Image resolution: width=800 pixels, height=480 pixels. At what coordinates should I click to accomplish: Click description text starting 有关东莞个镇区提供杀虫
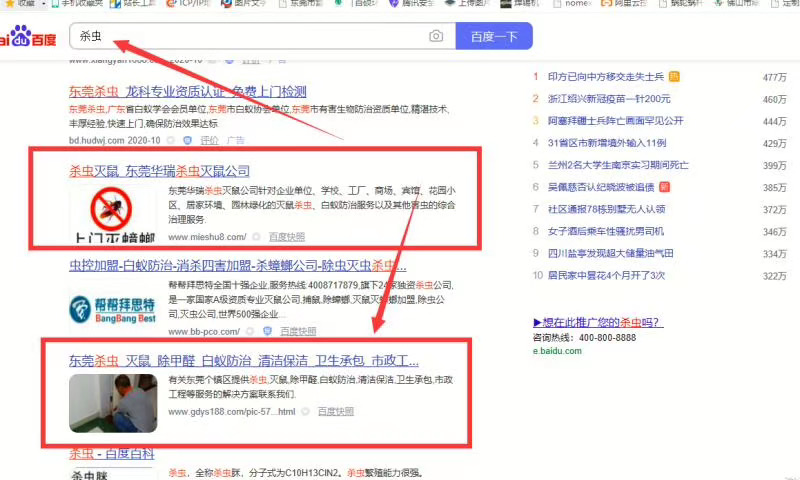[x=311, y=387]
